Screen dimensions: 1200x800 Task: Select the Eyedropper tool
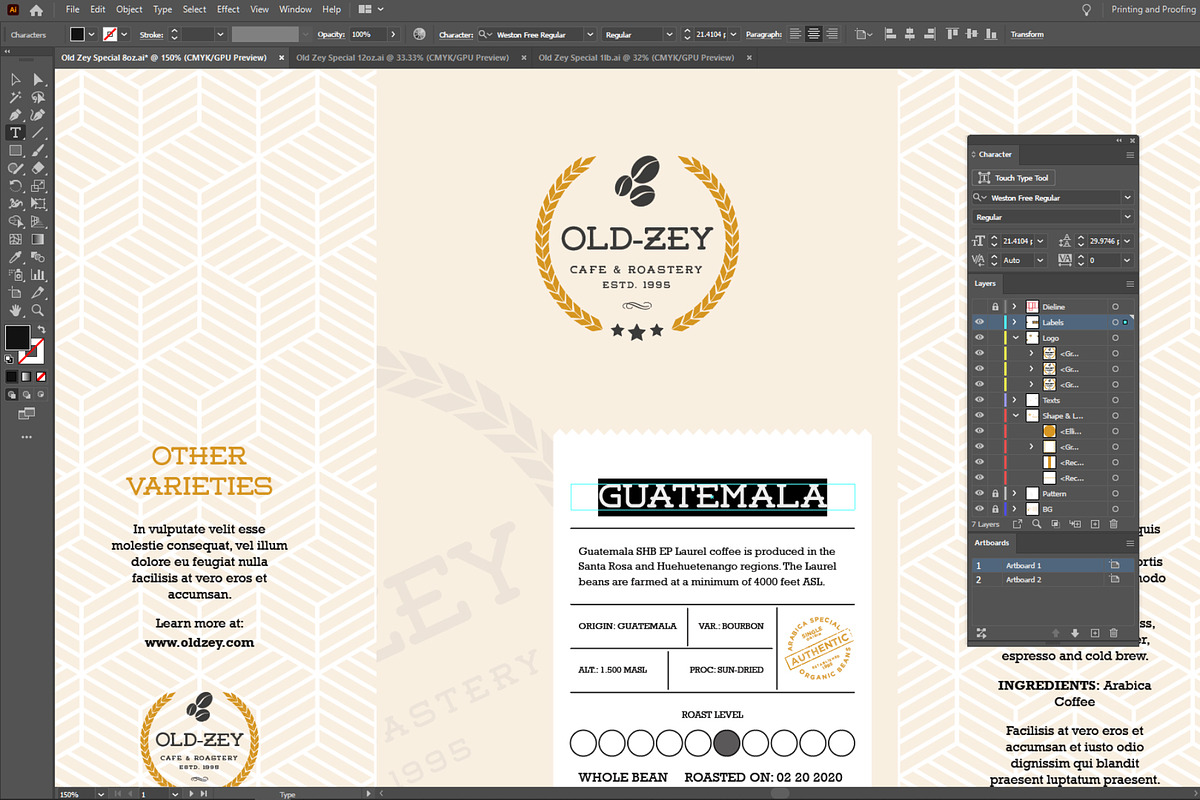(15, 257)
